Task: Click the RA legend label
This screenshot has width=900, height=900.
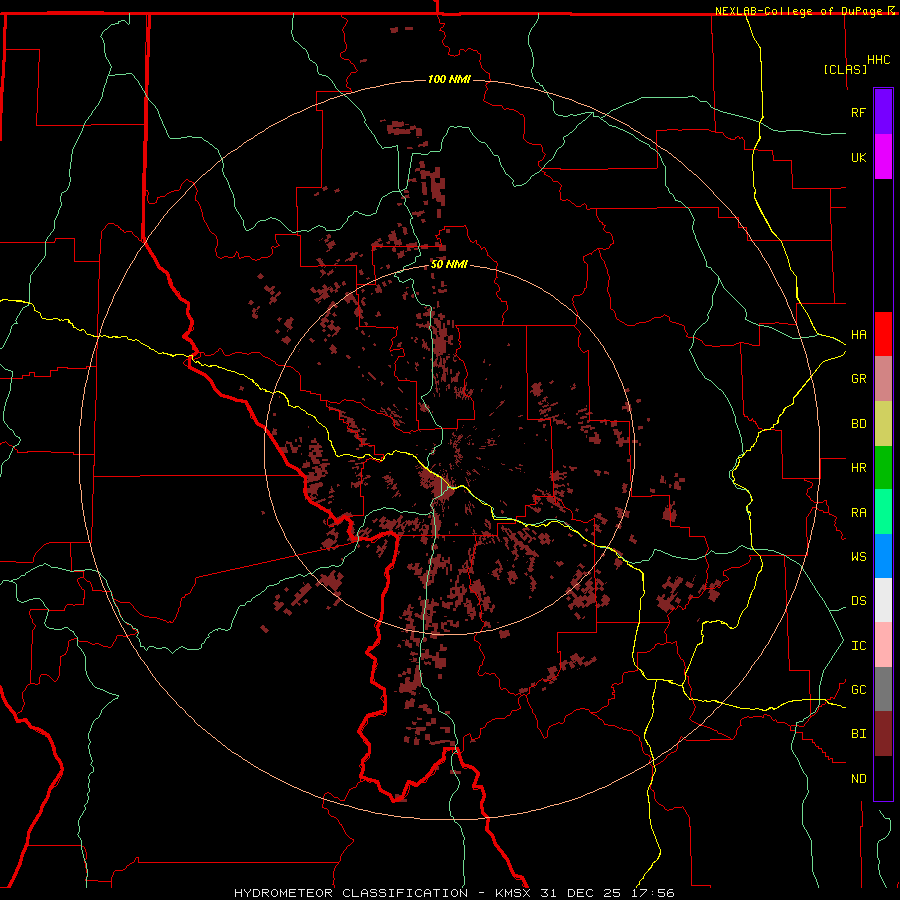Action: [x=858, y=513]
